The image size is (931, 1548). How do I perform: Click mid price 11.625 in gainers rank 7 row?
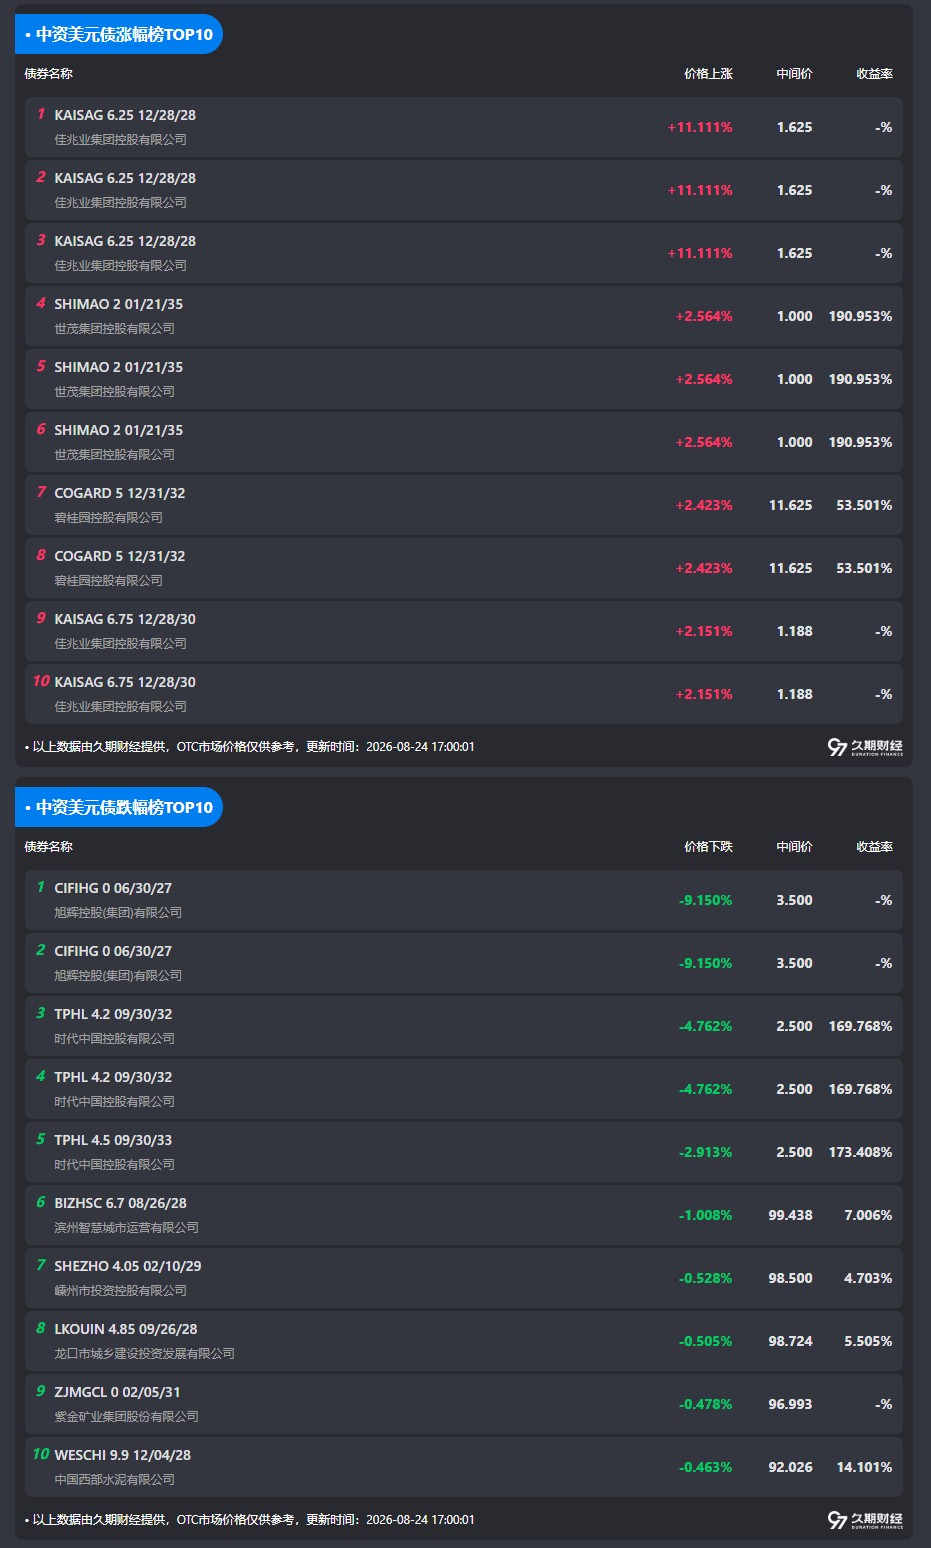coord(790,505)
